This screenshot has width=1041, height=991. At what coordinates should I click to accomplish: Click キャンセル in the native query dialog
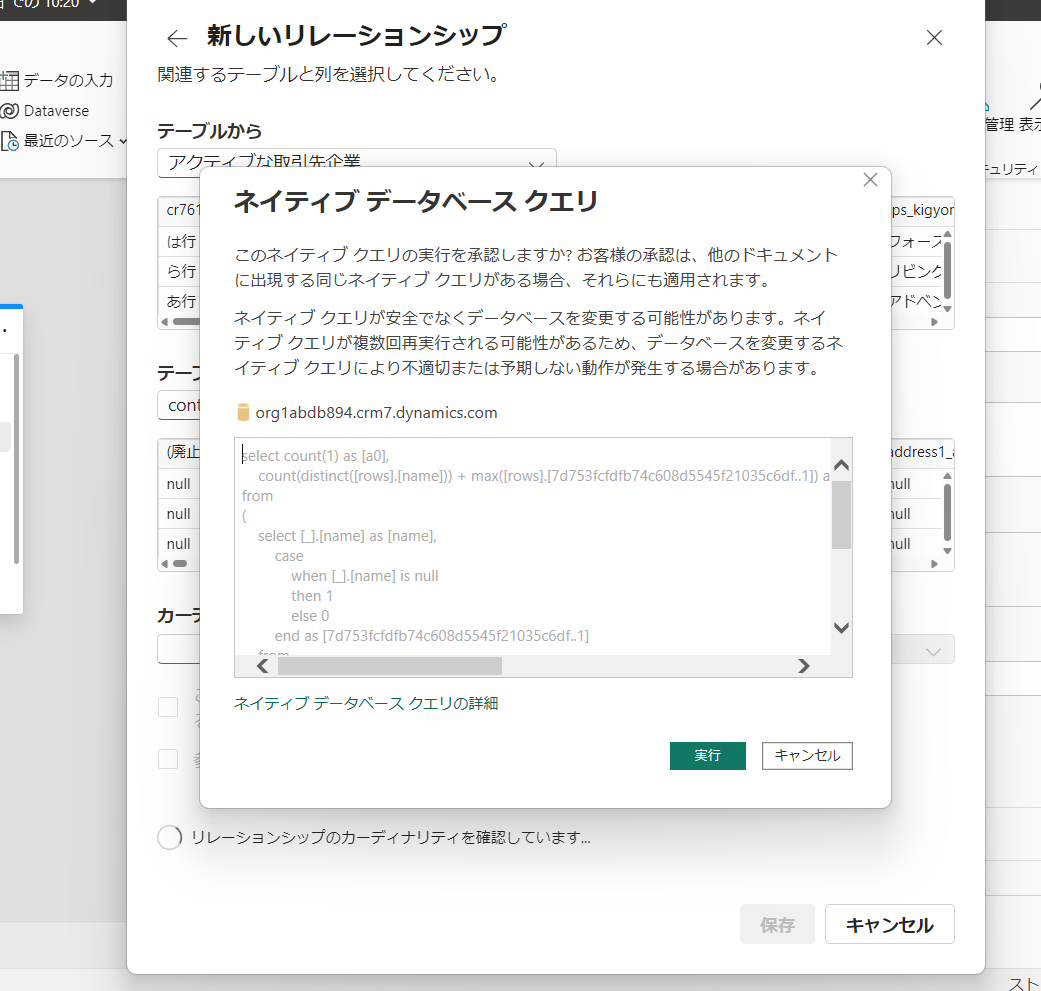point(807,755)
